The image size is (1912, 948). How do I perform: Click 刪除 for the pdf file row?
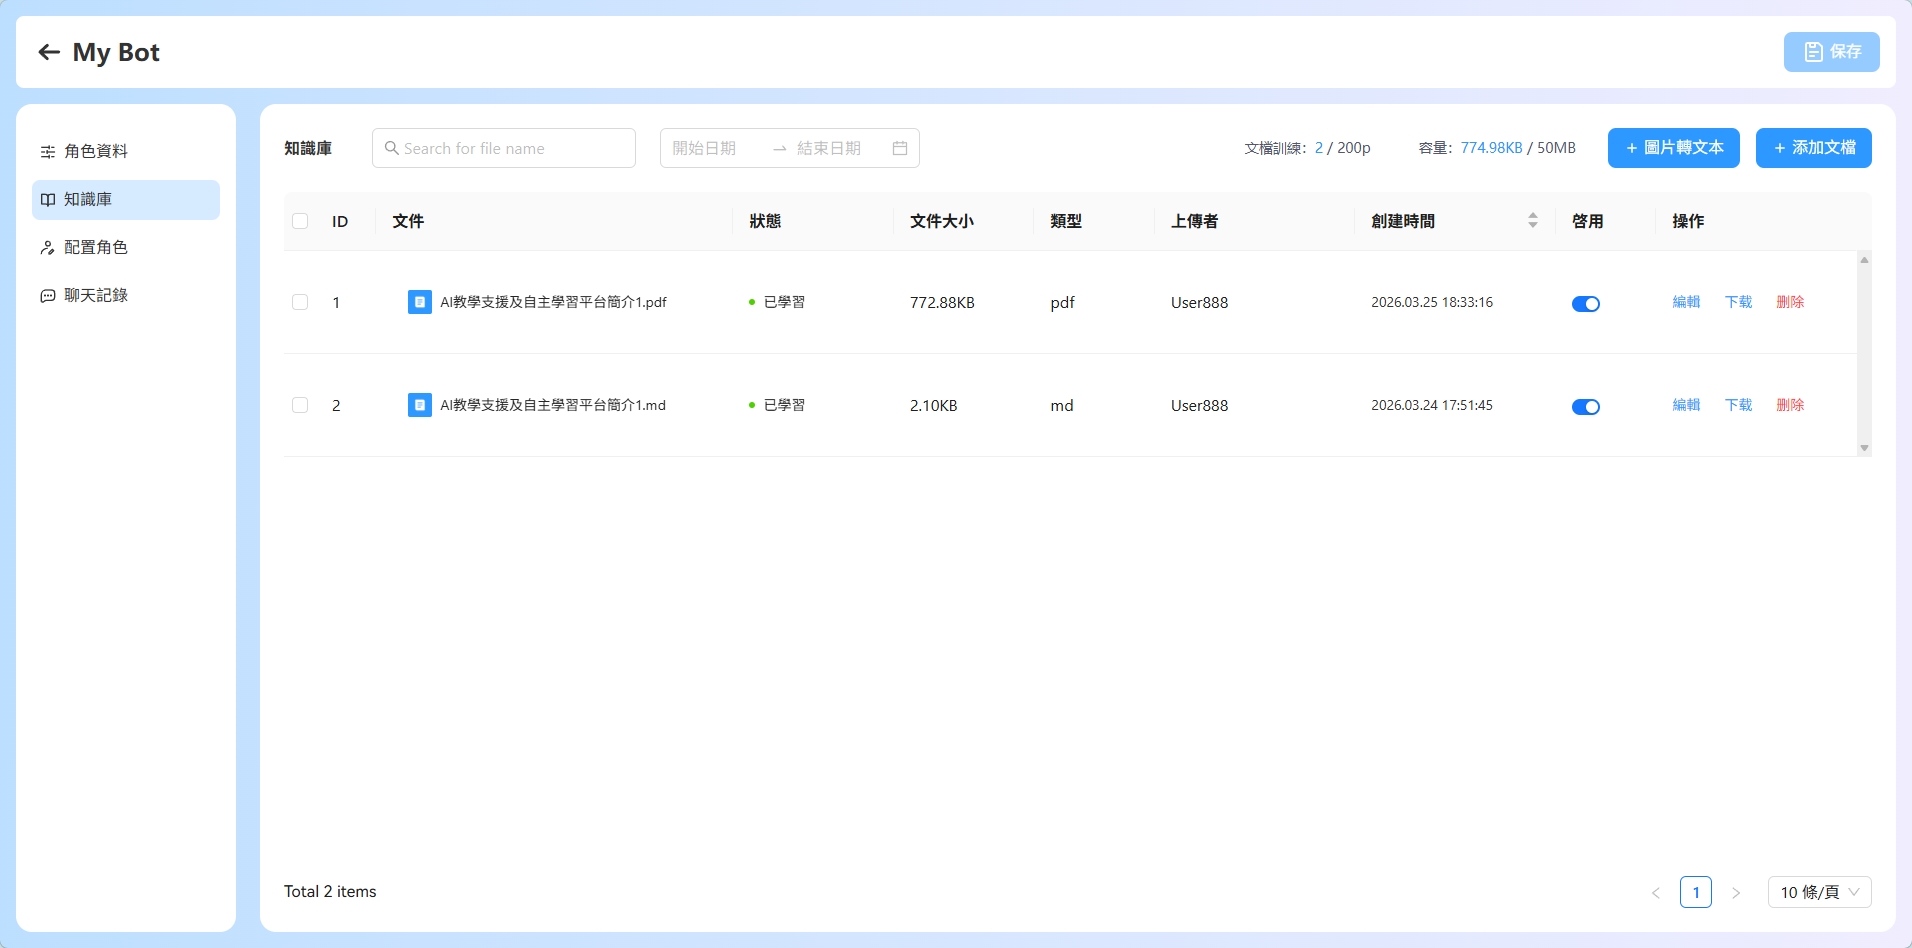click(1790, 302)
